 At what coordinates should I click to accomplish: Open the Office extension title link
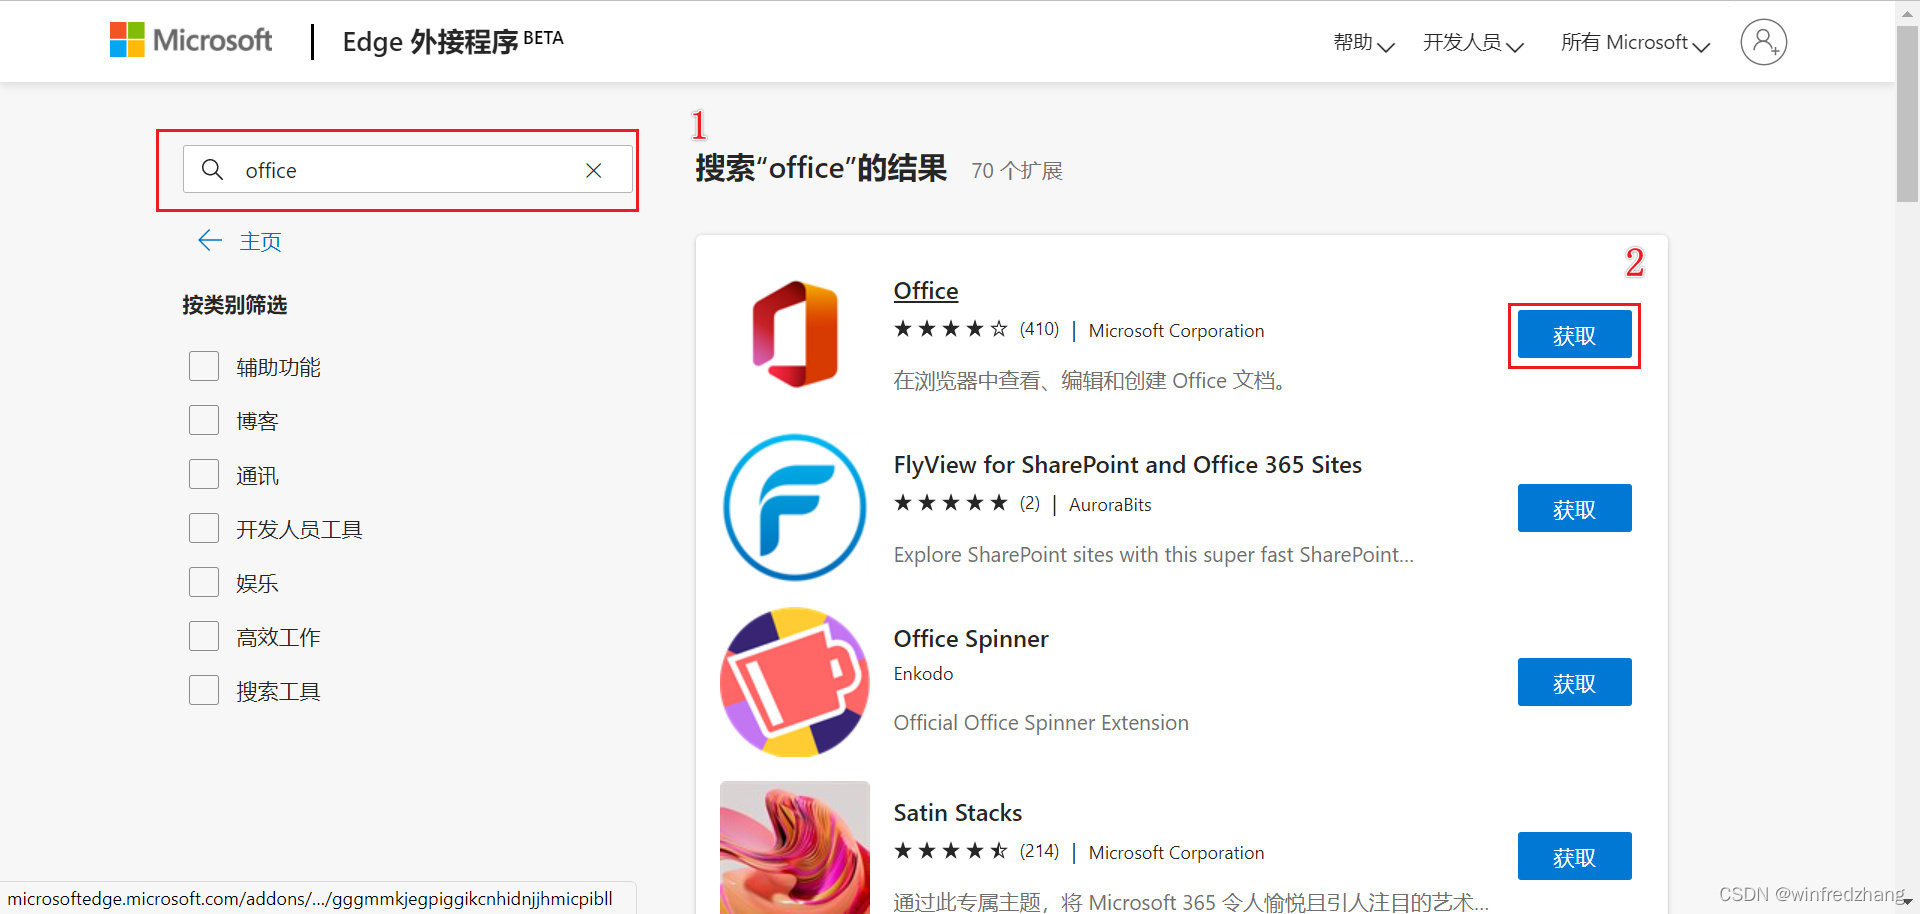pos(926,291)
